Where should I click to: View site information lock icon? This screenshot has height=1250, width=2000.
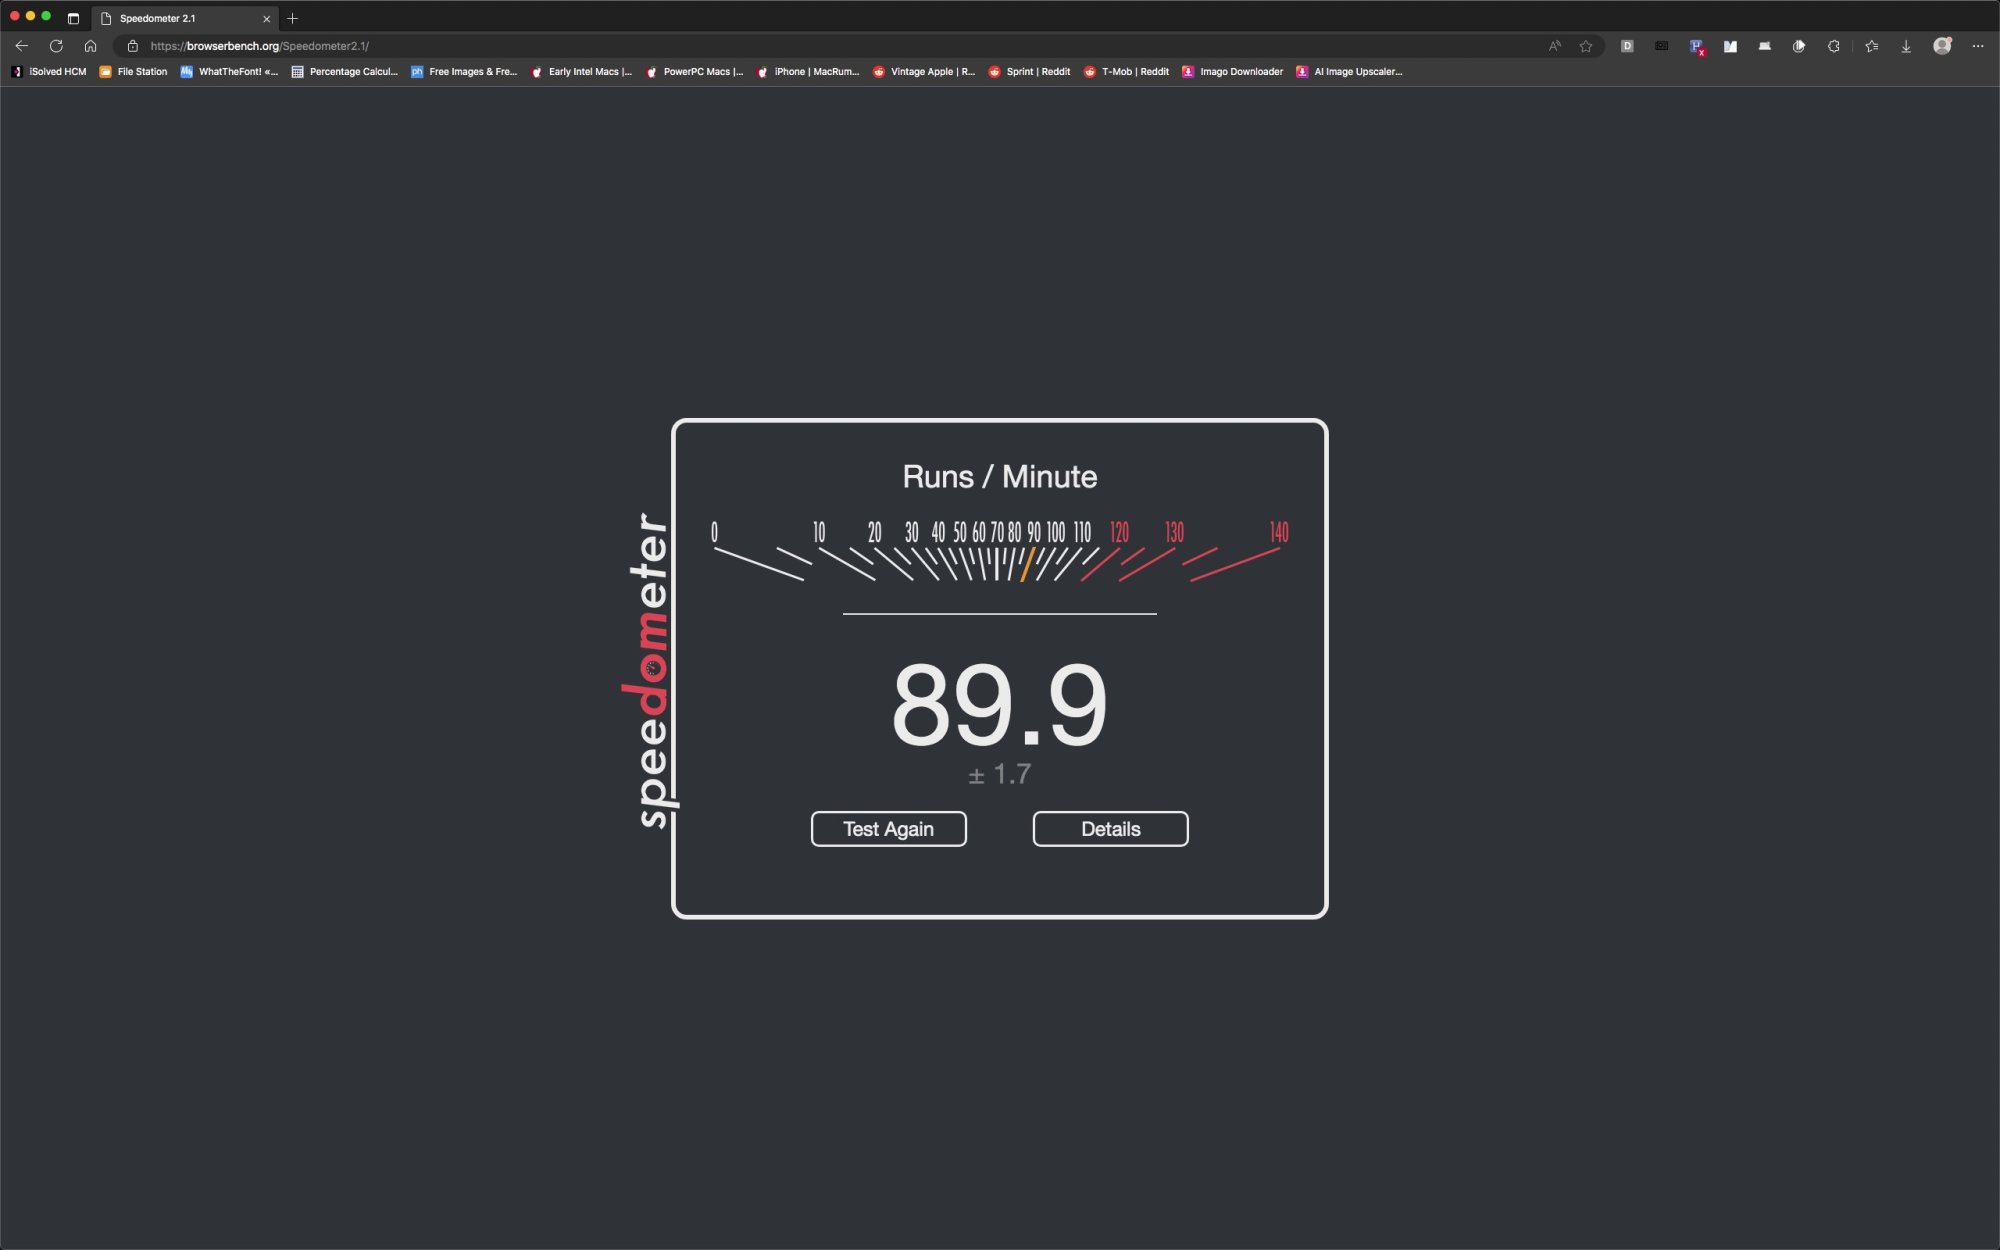(132, 46)
